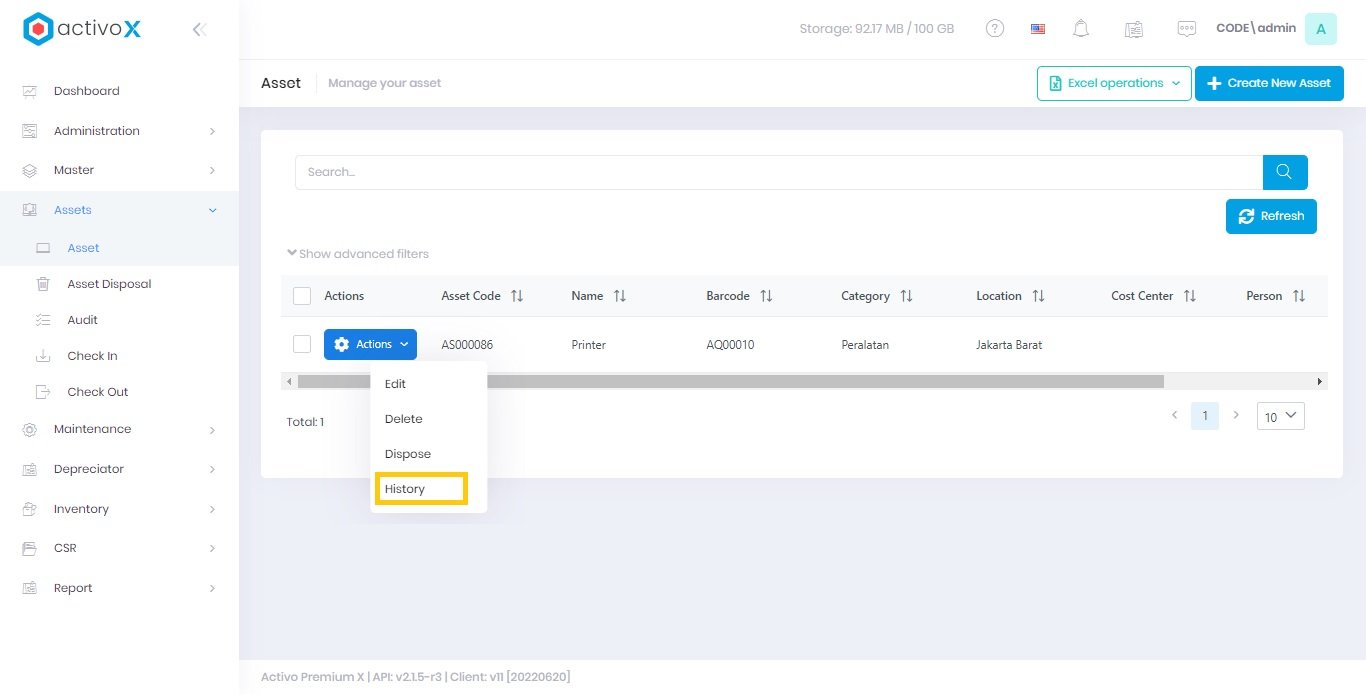The height and width of the screenshot is (694, 1366).
Task: Select History from the Actions menu
Action: (405, 489)
